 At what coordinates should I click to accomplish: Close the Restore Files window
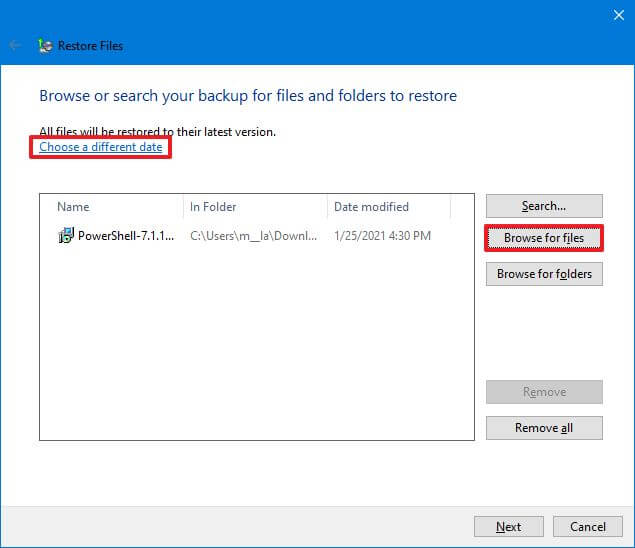pos(617,15)
